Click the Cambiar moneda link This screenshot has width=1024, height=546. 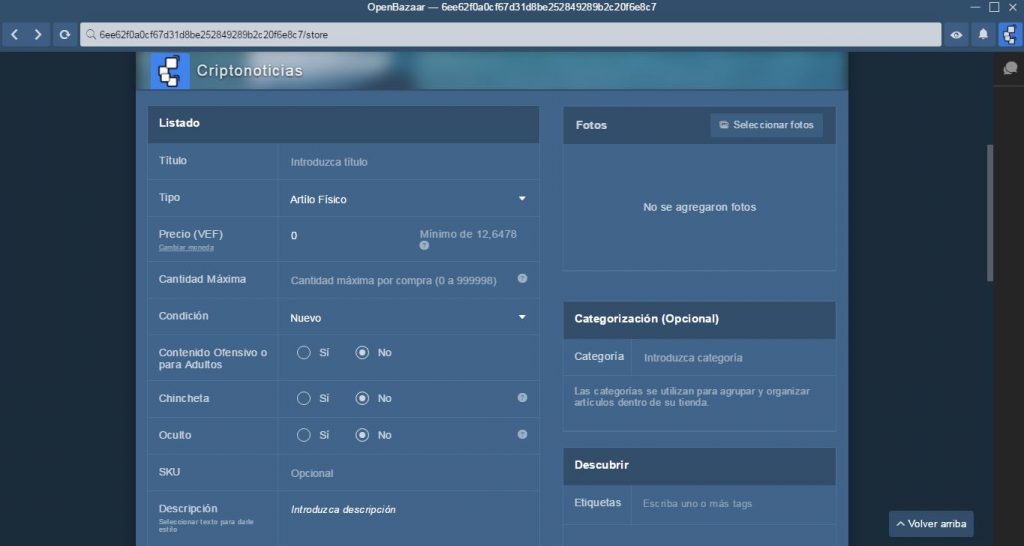[186, 248]
